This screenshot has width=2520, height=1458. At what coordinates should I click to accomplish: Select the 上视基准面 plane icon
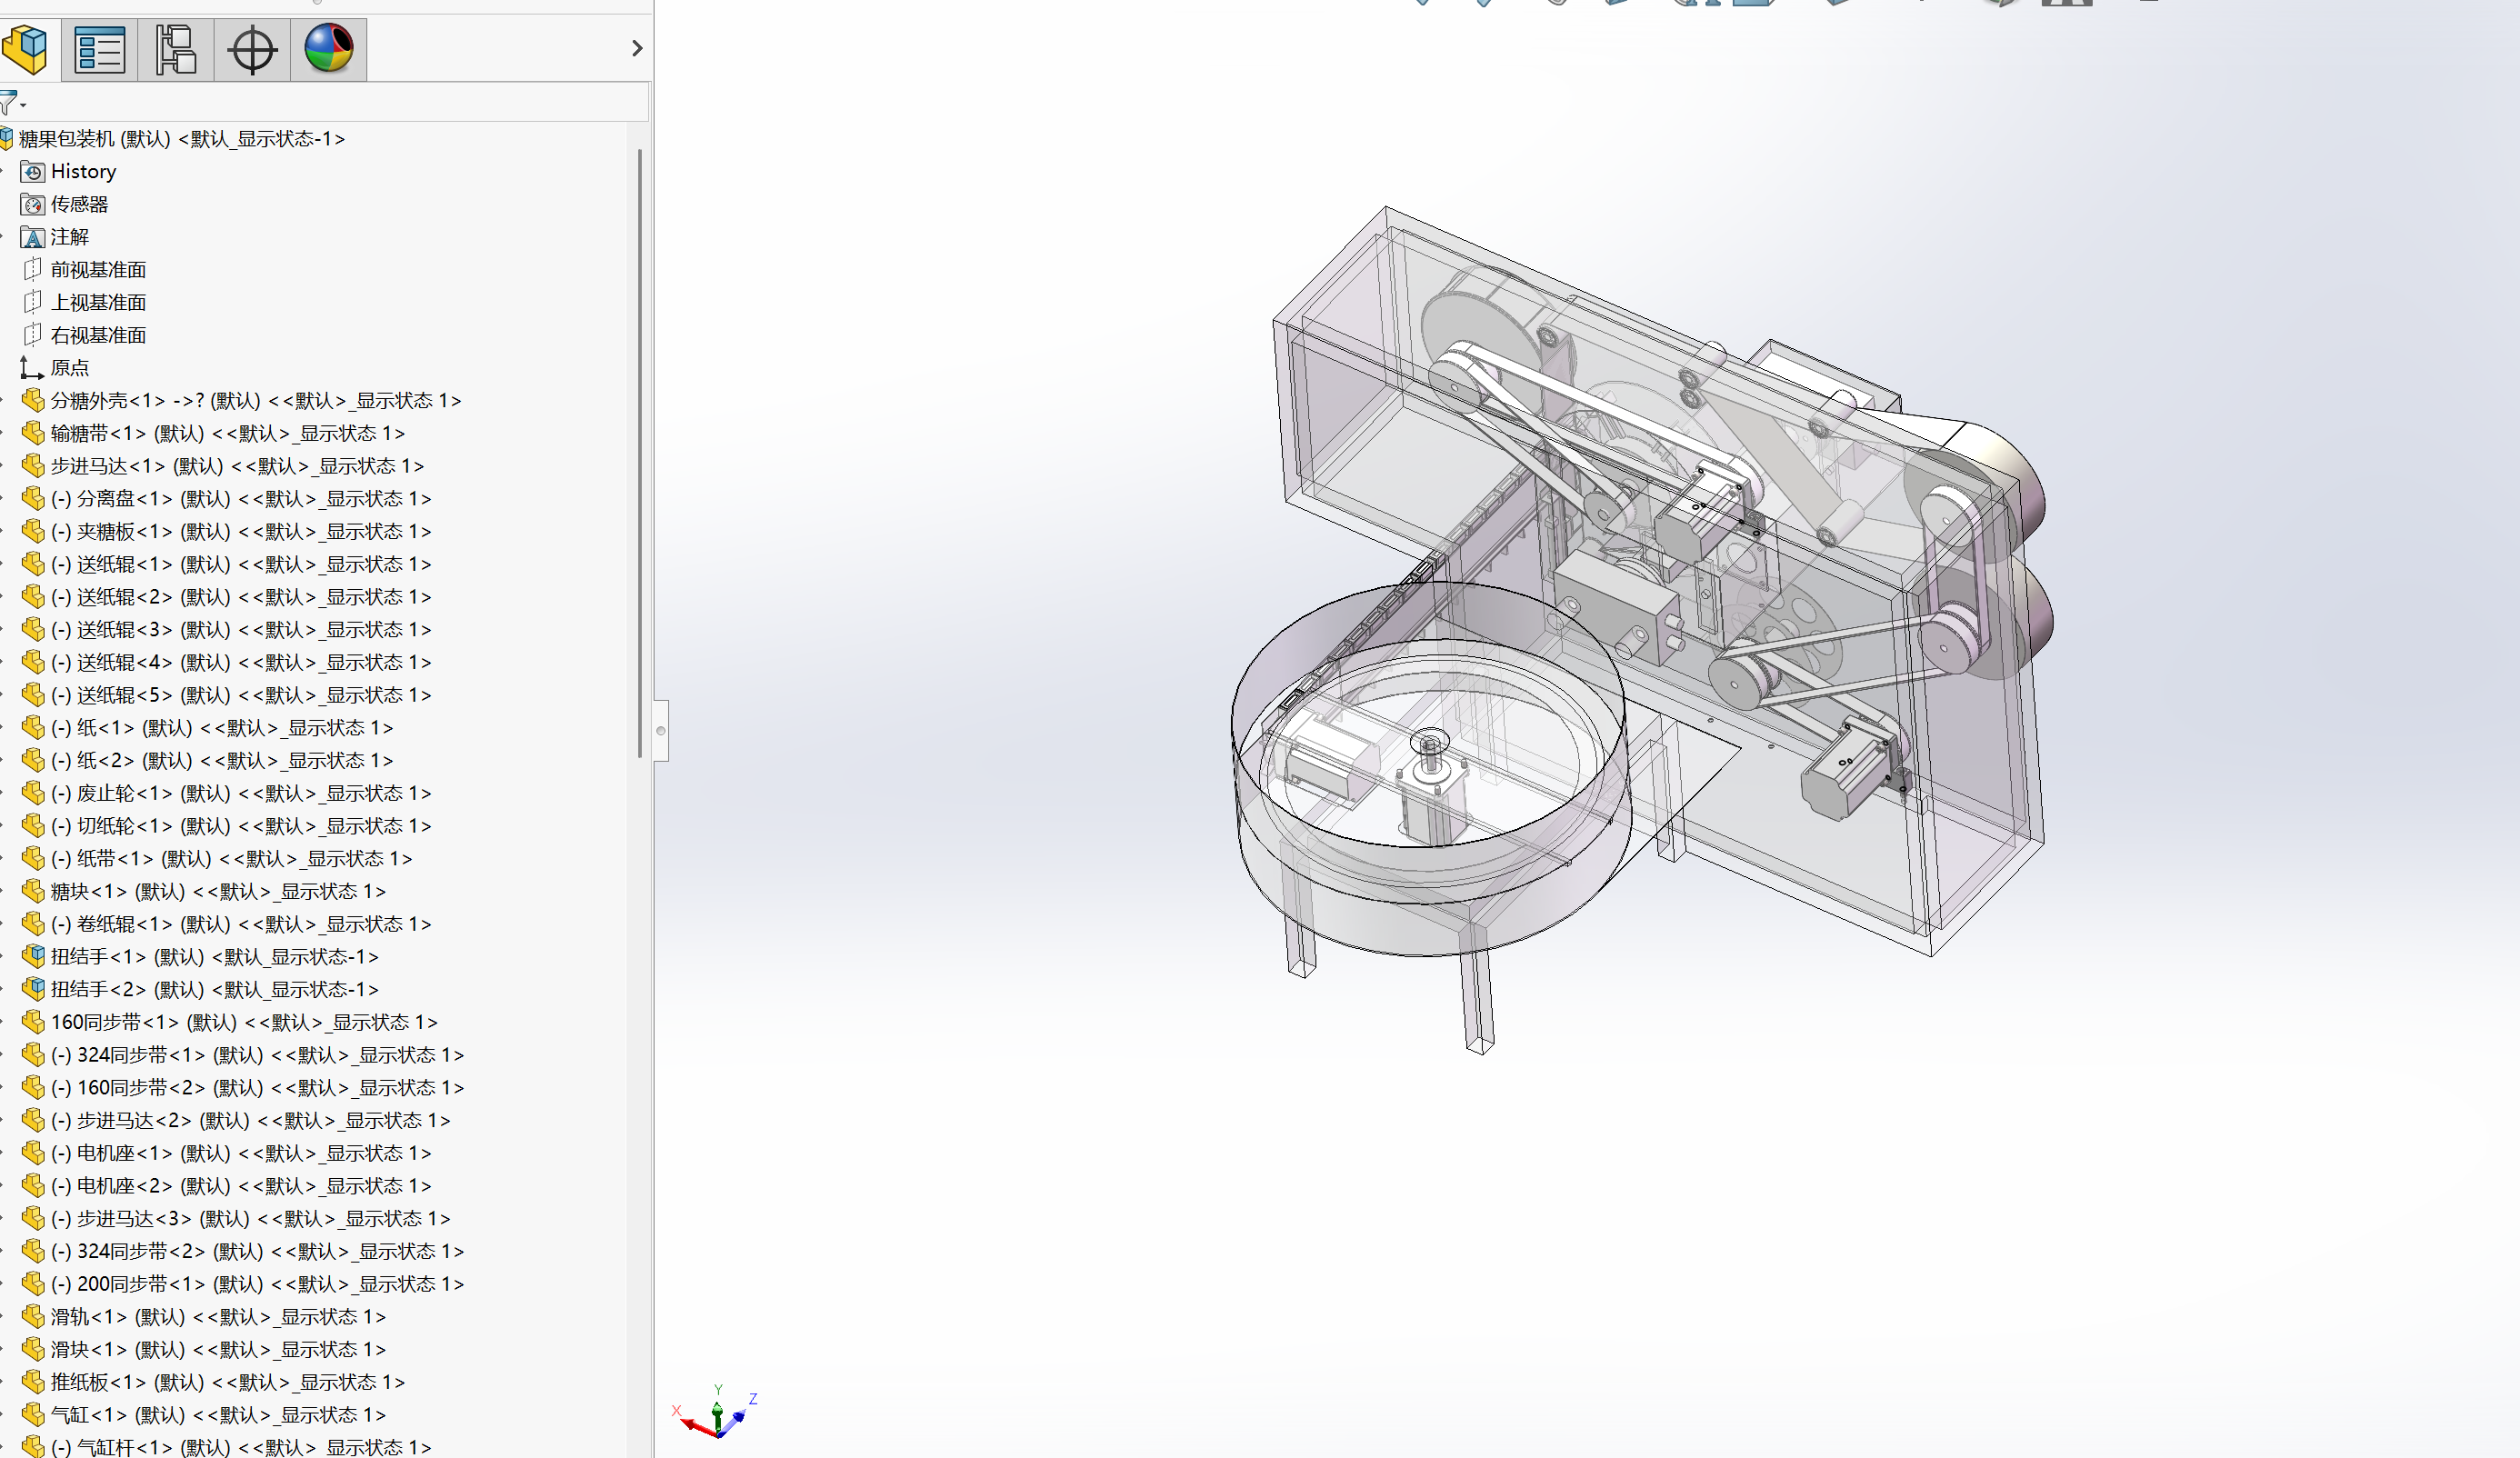coord(33,303)
